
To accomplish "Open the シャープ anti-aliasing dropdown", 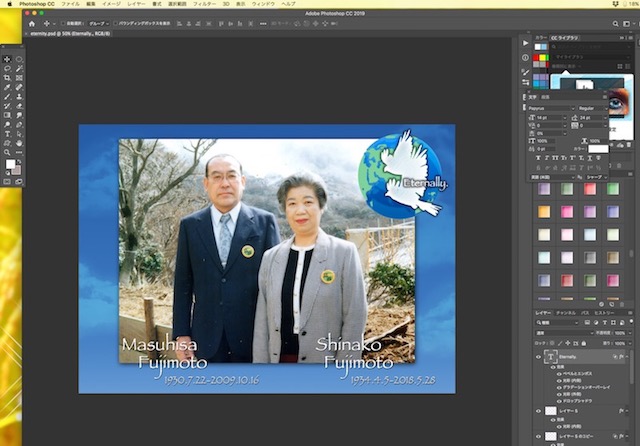I will [597, 177].
